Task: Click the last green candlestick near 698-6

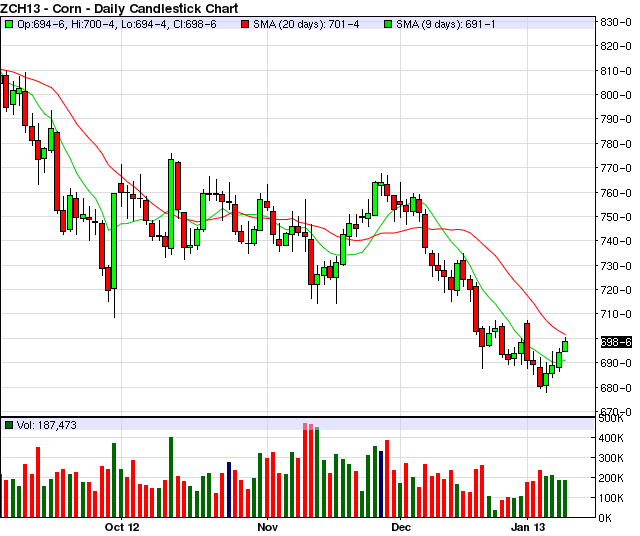Action: (x=565, y=346)
